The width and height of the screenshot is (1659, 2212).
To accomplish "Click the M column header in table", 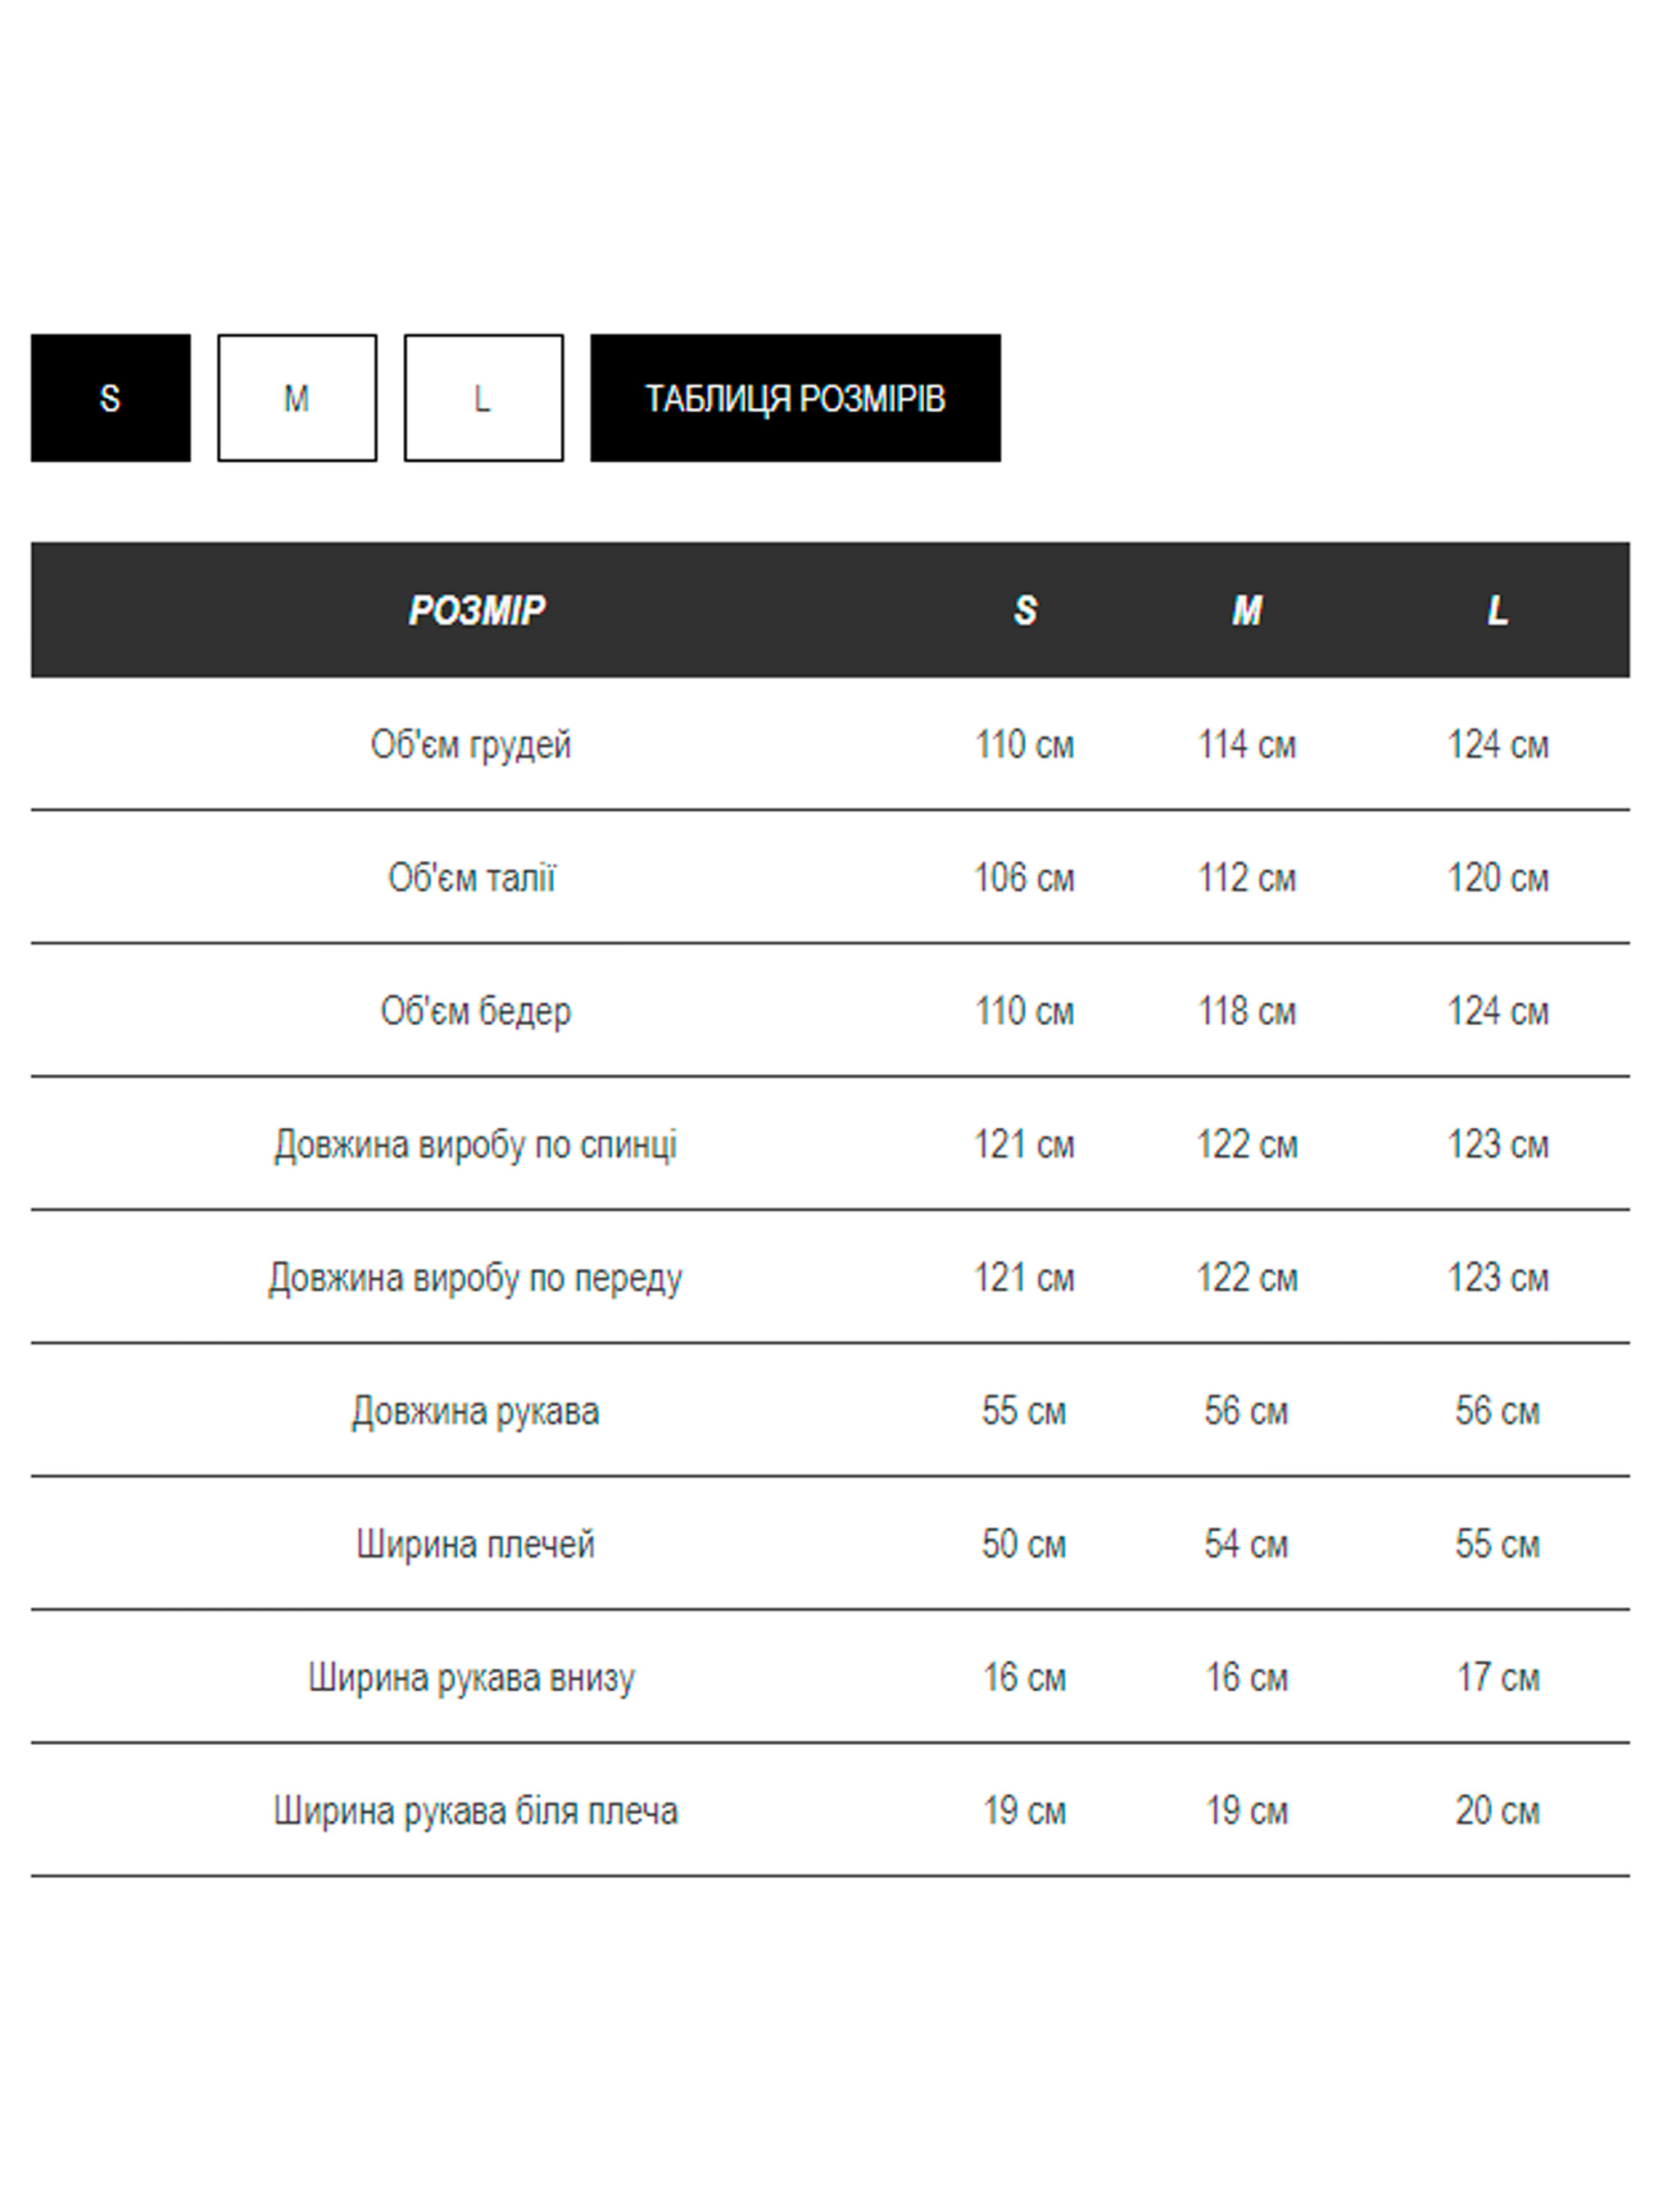I will (x=1247, y=610).
